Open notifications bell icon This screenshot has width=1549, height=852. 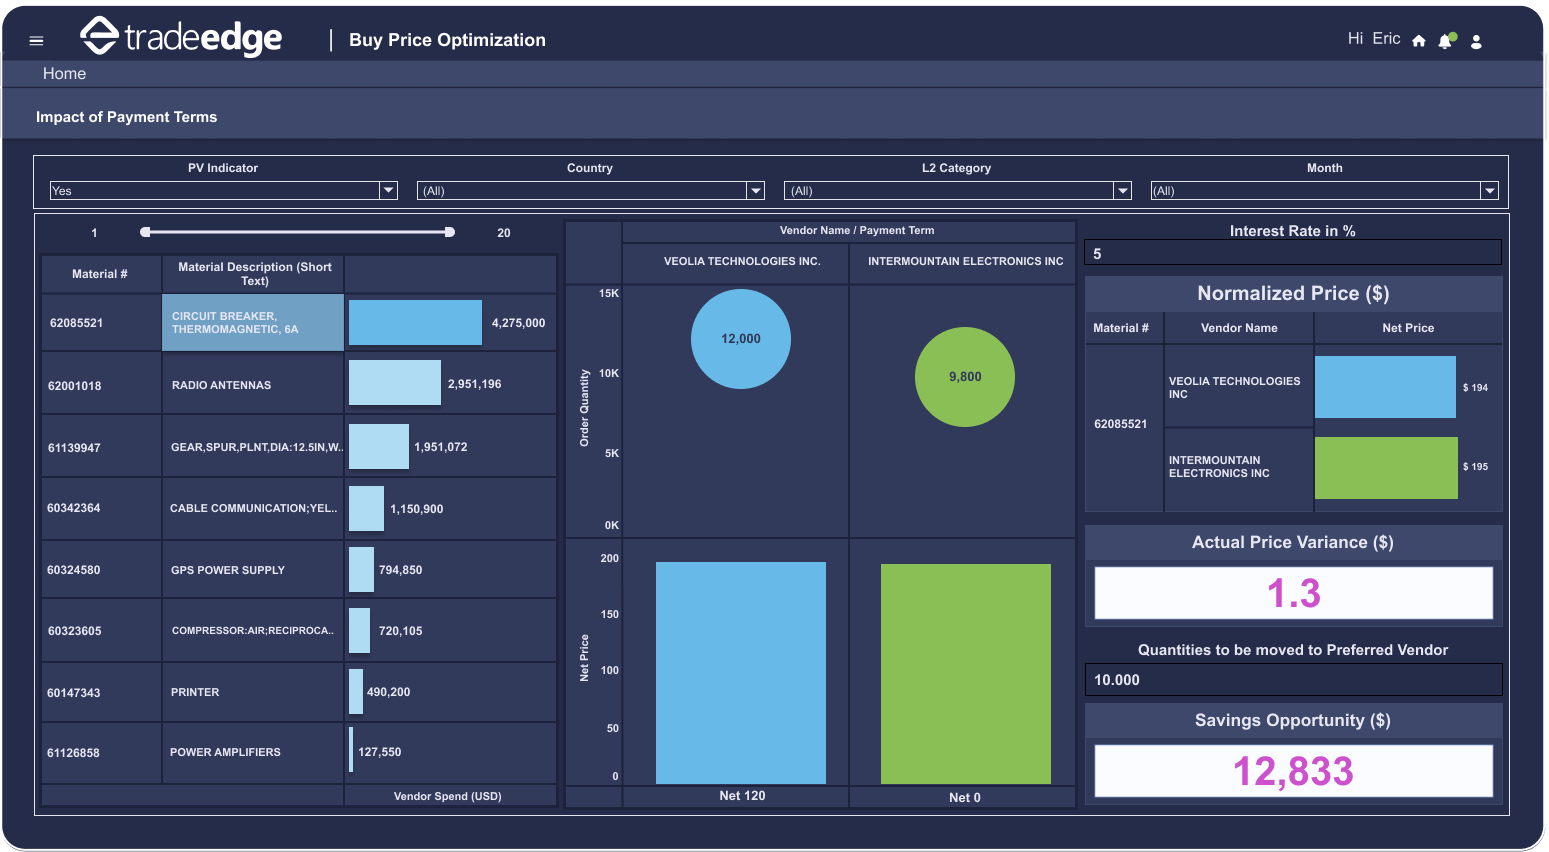tap(1445, 41)
